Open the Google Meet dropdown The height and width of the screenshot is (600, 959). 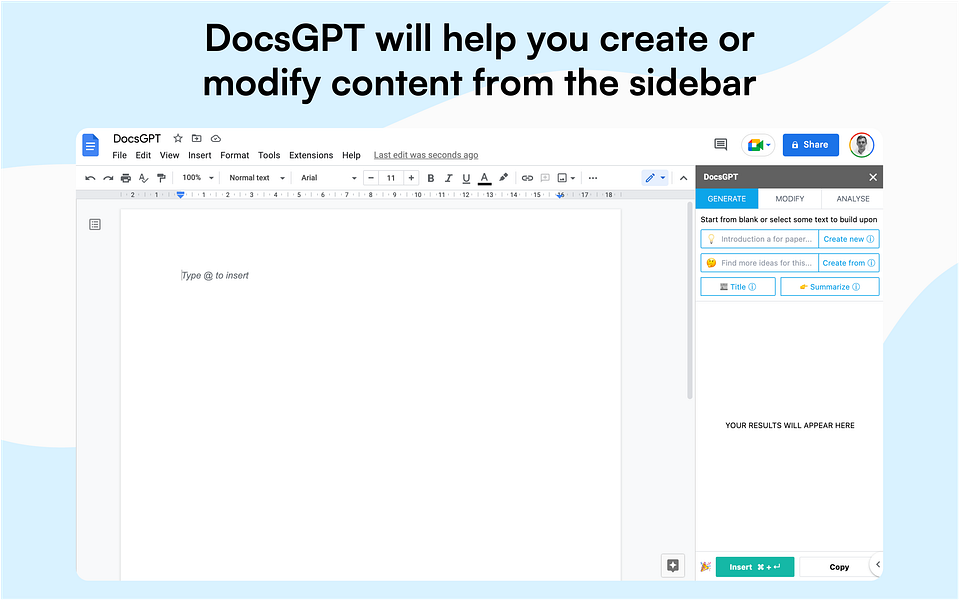coord(758,145)
